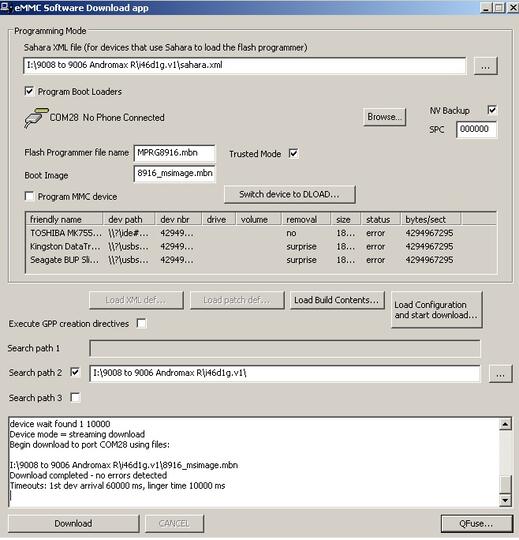This screenshot has width=519, height=540.
Task: Click the Browse... button
Action: point(385,117)
